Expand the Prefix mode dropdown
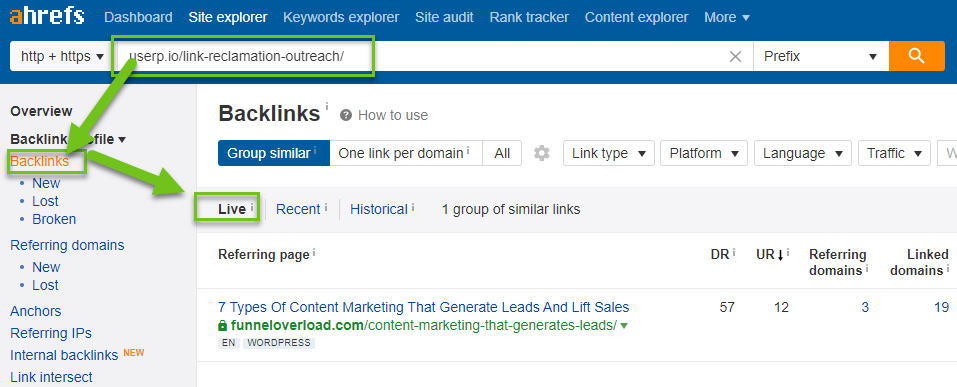The width and height of the screenshot is (957, 387). click(x=822, y=56)
